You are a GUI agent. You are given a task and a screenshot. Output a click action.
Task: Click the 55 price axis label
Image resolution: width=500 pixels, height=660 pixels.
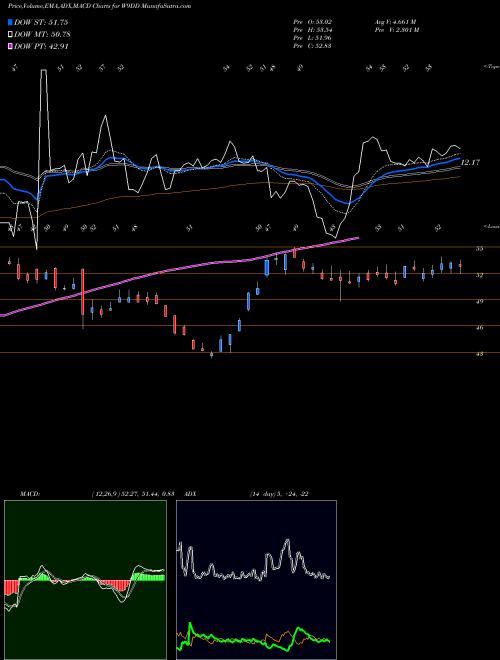[x=479, y=249]
